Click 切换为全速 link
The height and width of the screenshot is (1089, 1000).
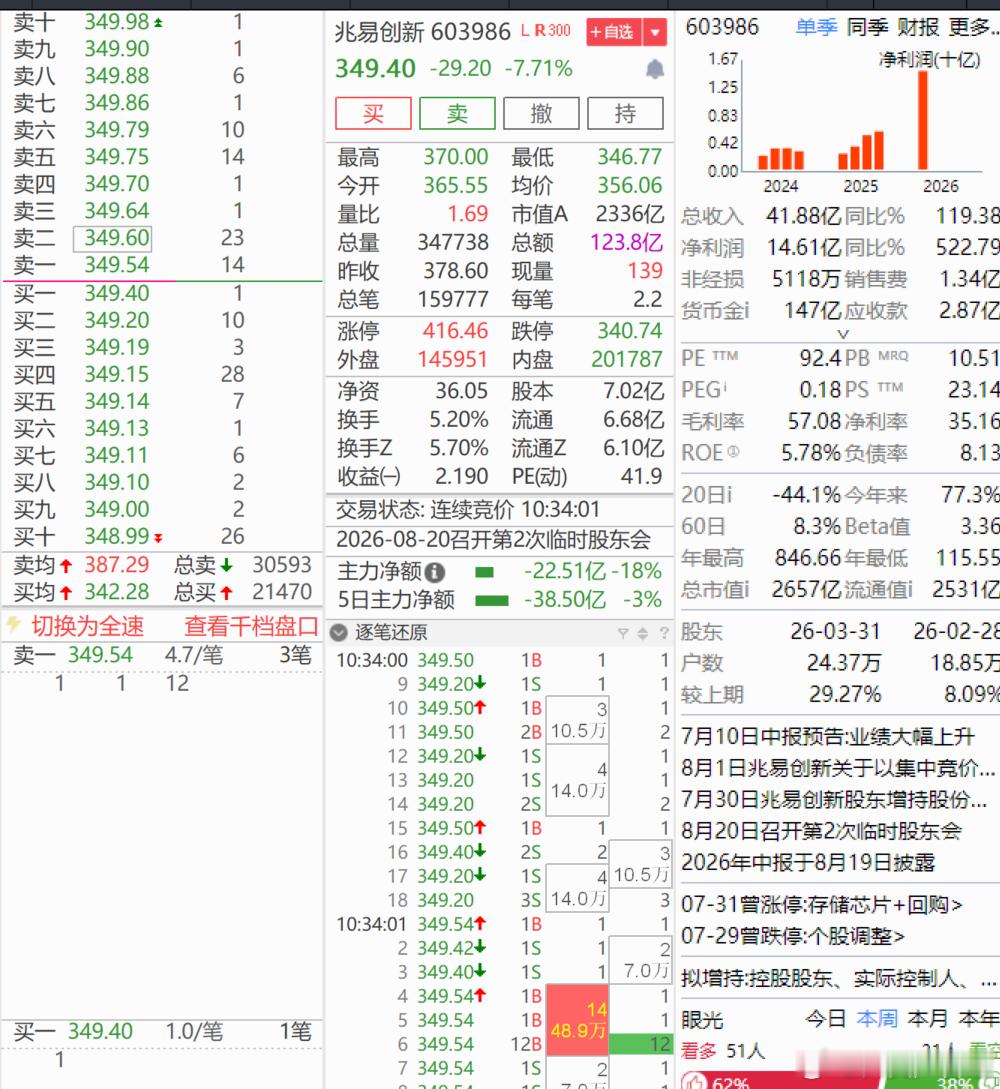coord(88,626)
